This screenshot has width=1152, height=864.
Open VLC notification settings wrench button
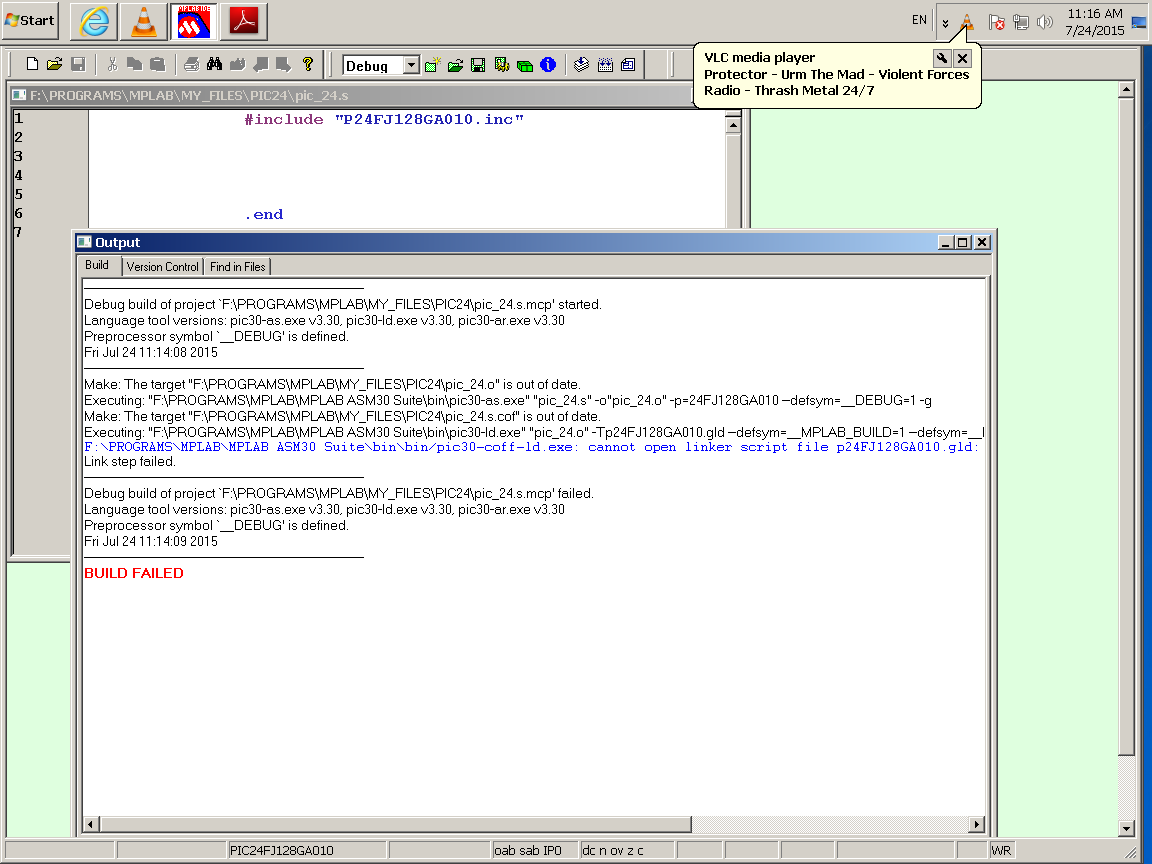point(941,58)
